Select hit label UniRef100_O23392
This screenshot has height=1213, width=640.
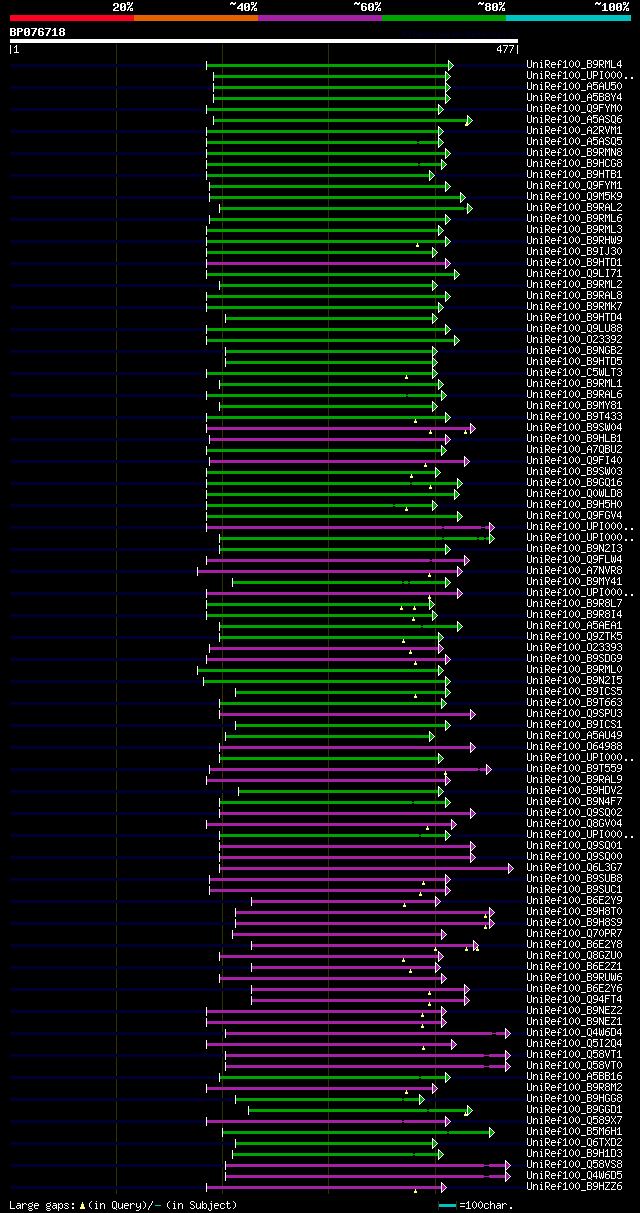click(574, 340)
